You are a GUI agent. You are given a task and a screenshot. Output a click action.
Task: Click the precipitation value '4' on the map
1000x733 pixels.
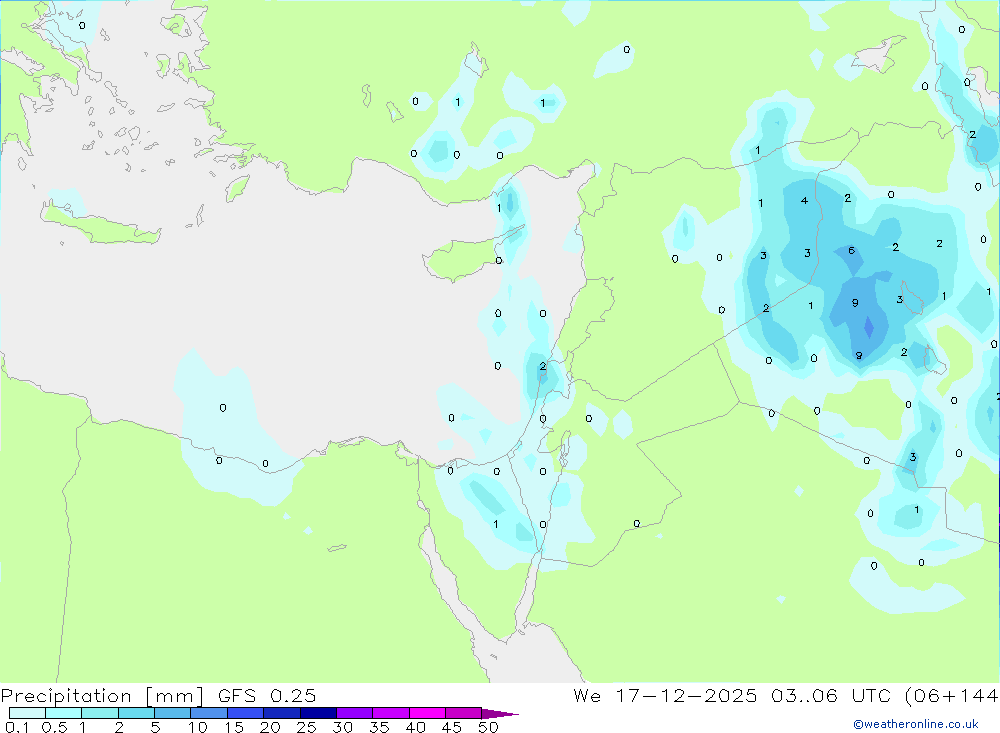804,200
